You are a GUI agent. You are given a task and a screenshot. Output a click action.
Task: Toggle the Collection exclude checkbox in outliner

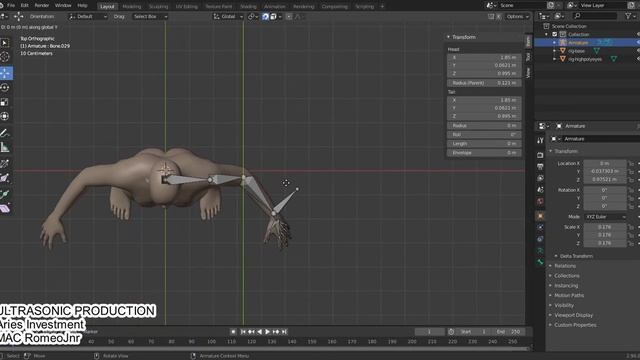[x=554, y=34]
